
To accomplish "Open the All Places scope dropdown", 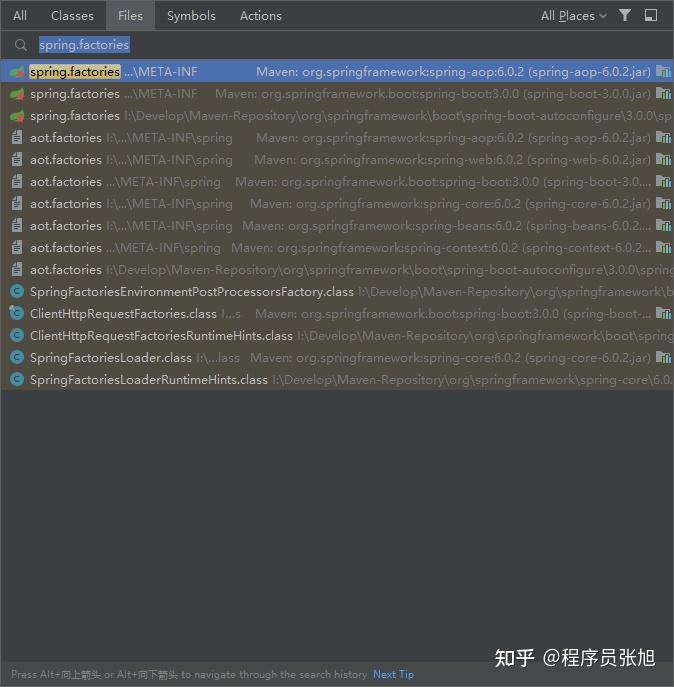I will point(573,16).
